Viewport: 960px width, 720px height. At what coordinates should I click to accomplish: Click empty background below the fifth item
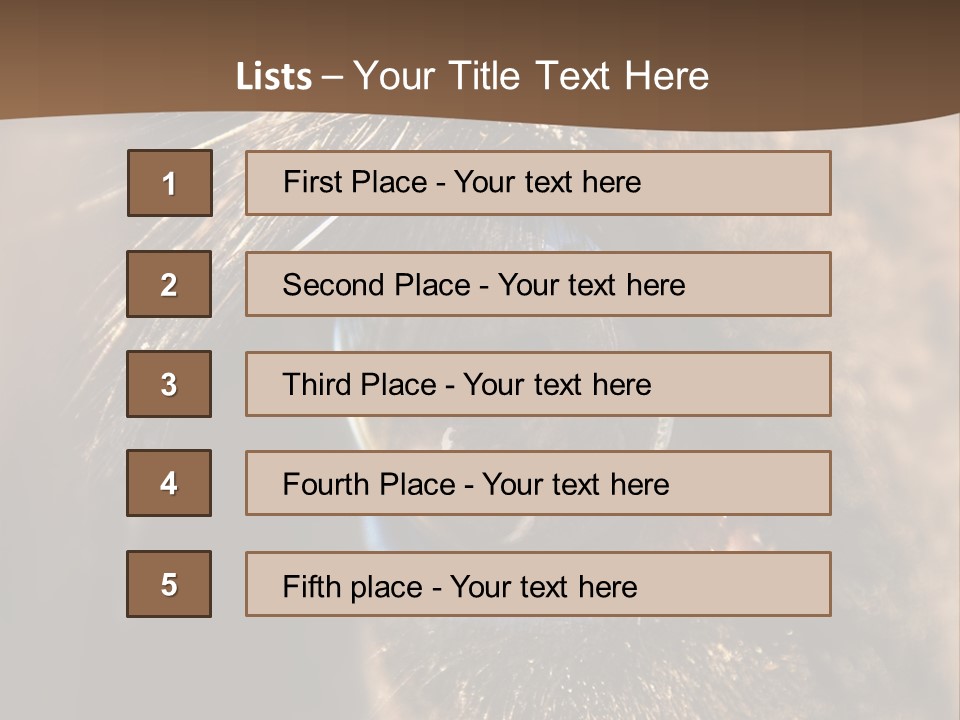pos(480,670)
